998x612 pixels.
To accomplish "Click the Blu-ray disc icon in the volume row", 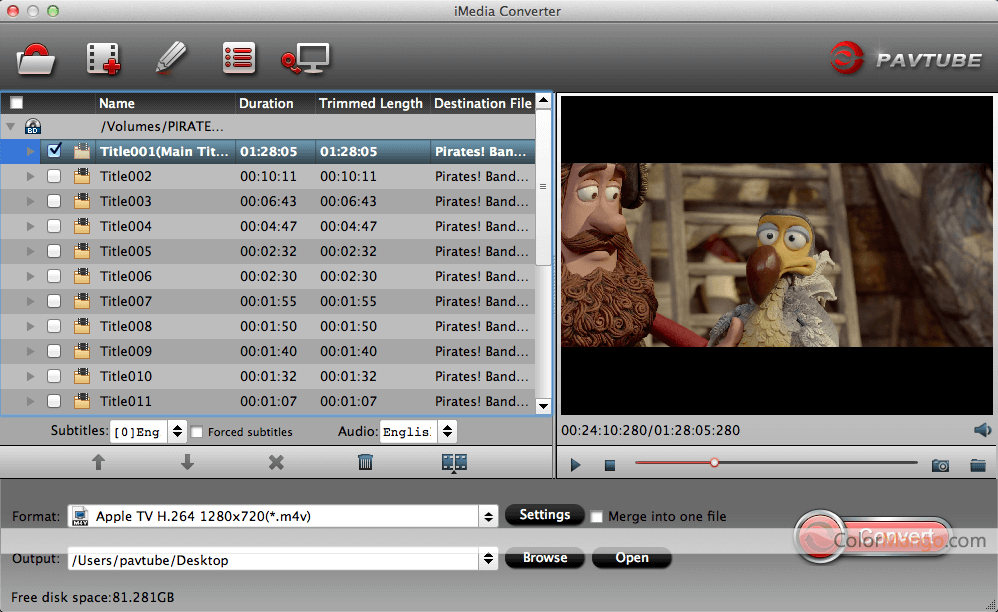I will 33,127.
